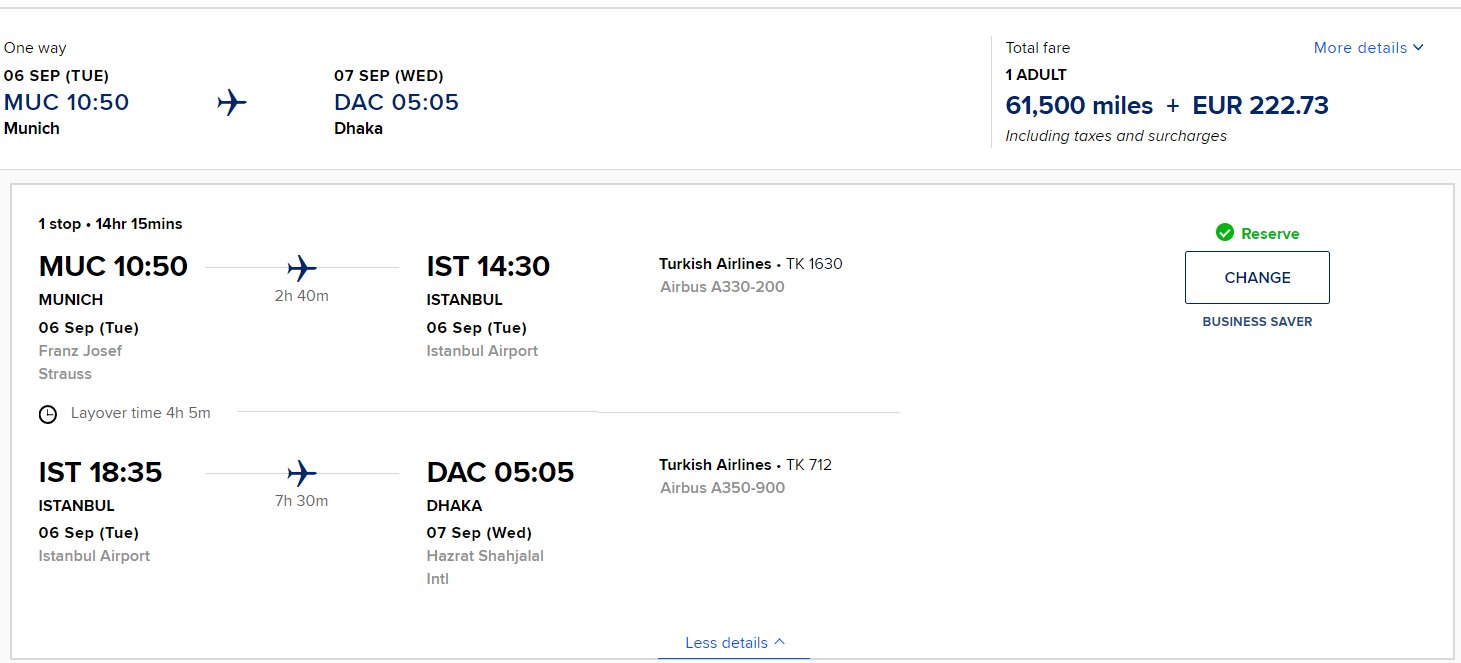The height and width of the screenshot is (663, 1461).
Task: Click the Airbus A350-900 aircraft text
Action: [x=722, y=488]
